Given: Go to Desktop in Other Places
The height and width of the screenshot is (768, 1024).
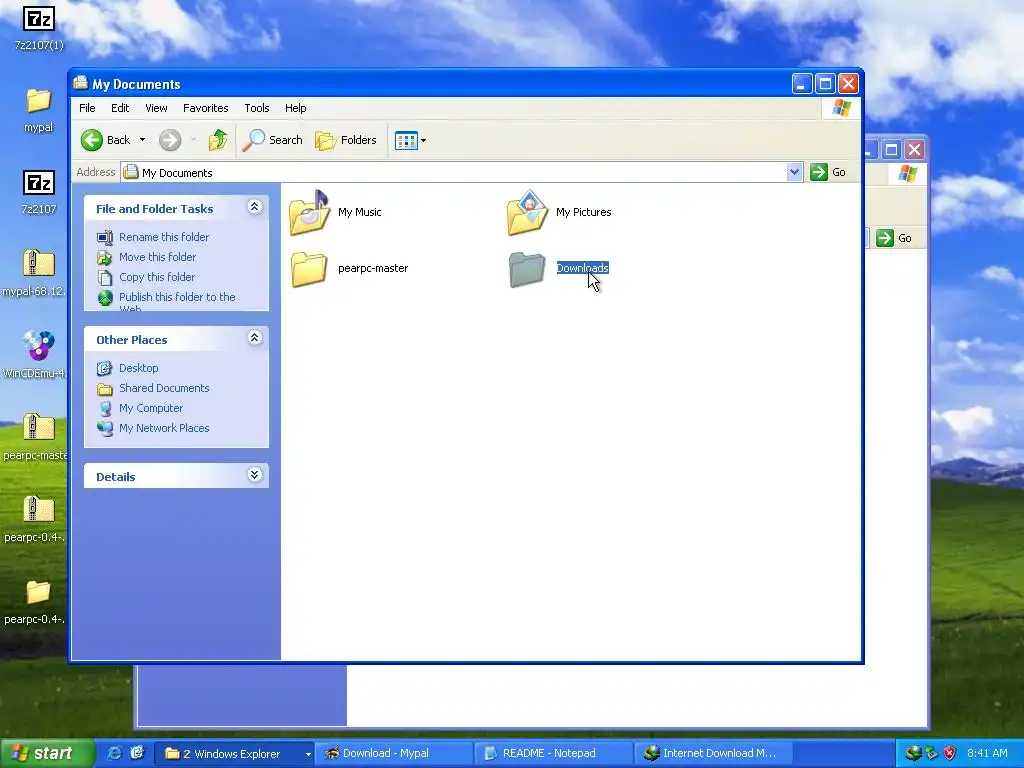Looking at the screenshot, I should tap(138, 368).
